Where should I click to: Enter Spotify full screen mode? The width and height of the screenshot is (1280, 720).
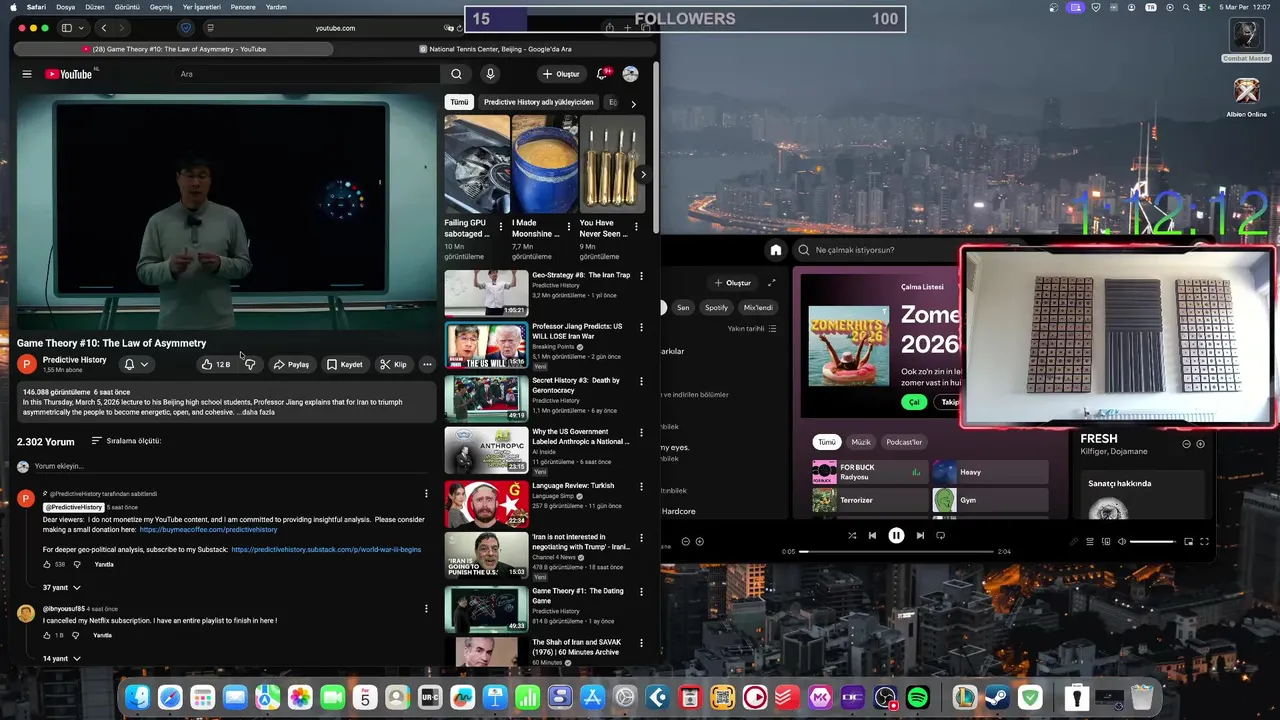(1204, 541)
